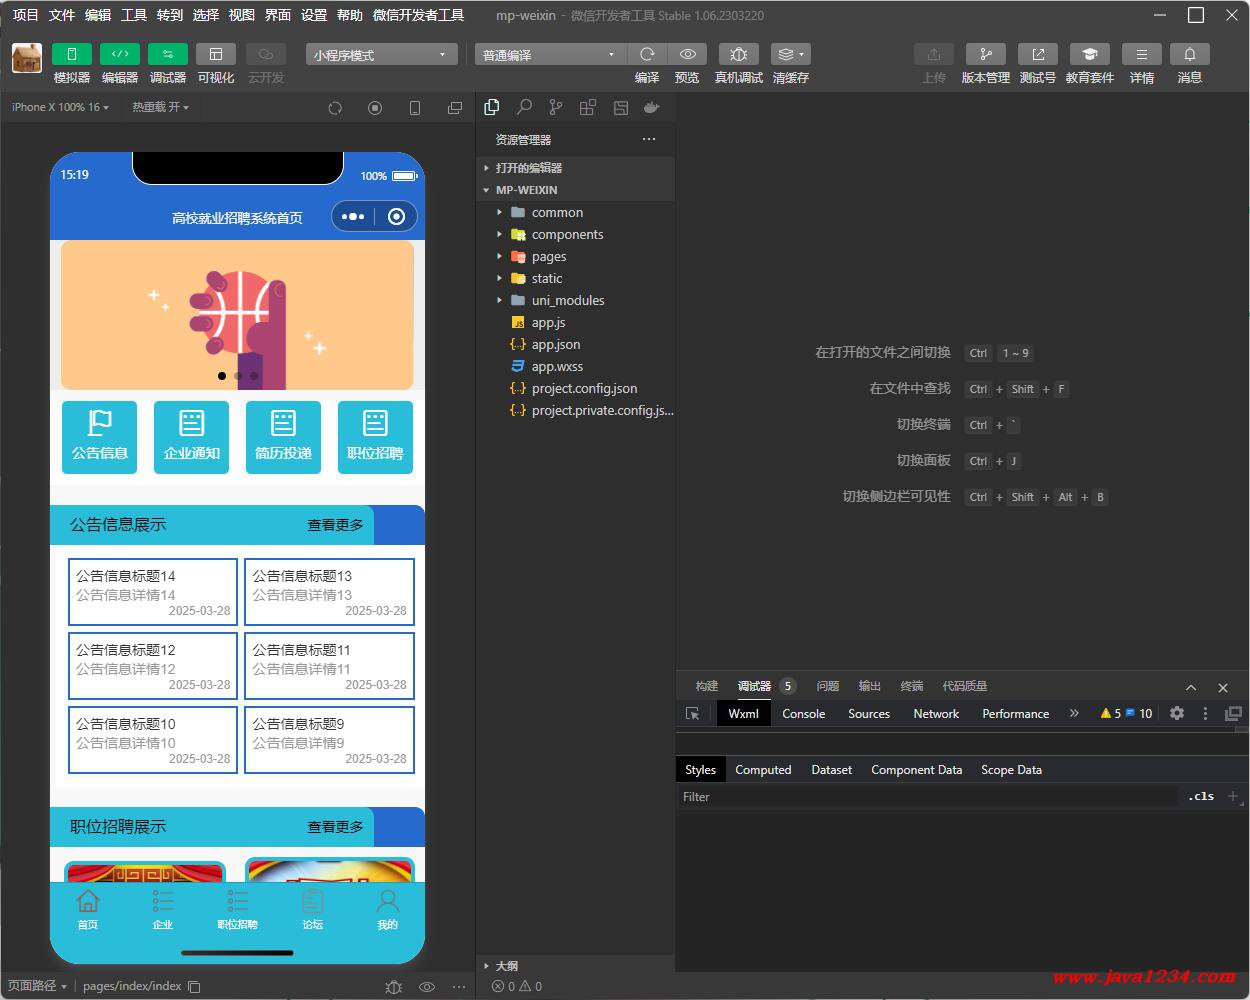This screenshot has width=1250, height=1000.
Task: Open real-device debugging bug icon
Action: pyautogui.click(x=738, y=54)
